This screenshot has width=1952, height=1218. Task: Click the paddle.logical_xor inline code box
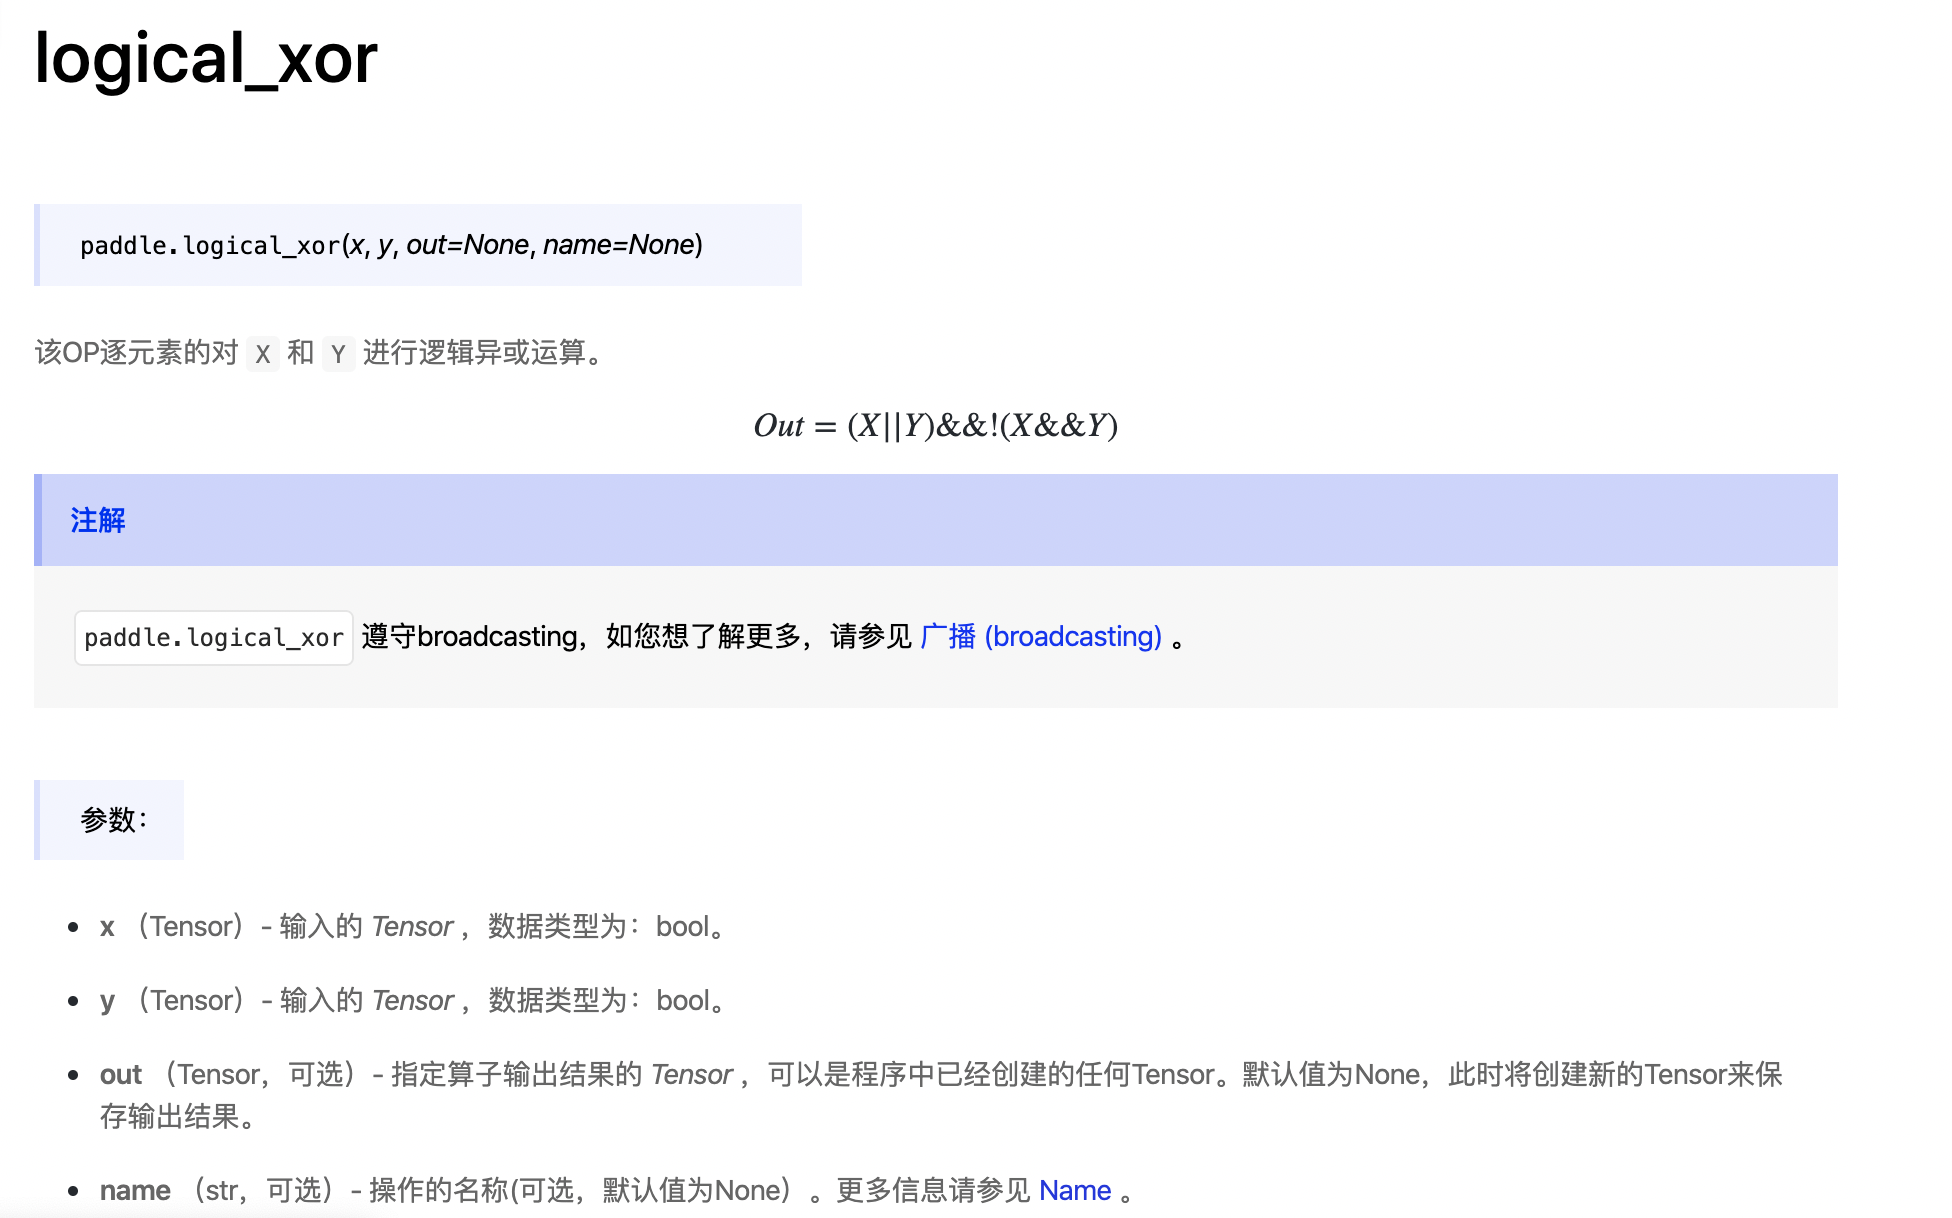(213, 638)
